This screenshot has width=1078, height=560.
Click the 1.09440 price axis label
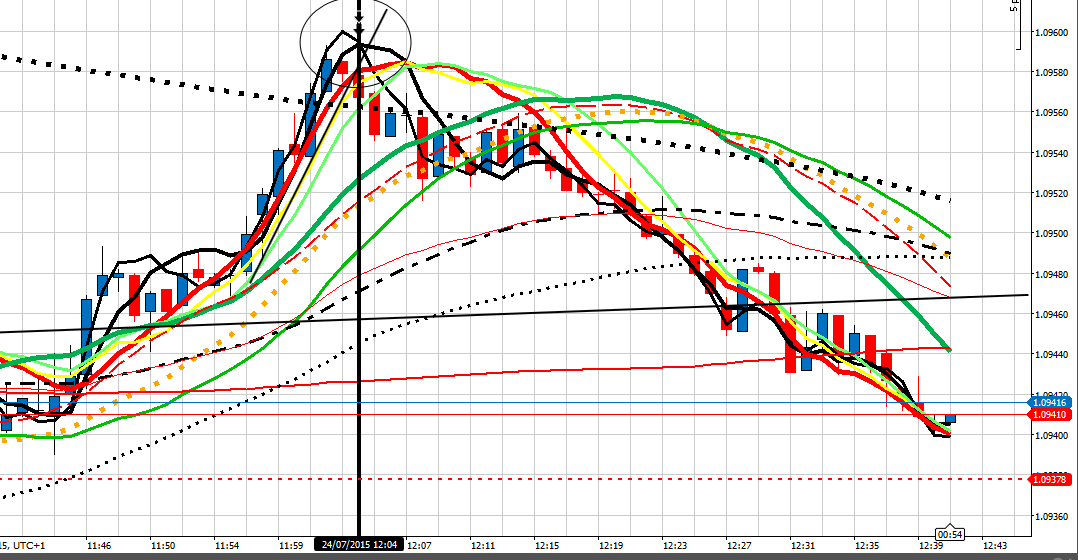[x=1051, y=355]
